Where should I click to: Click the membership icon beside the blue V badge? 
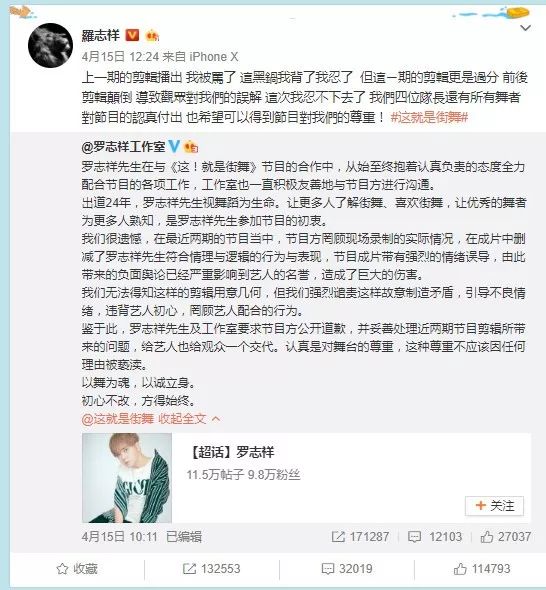[191, 146]
